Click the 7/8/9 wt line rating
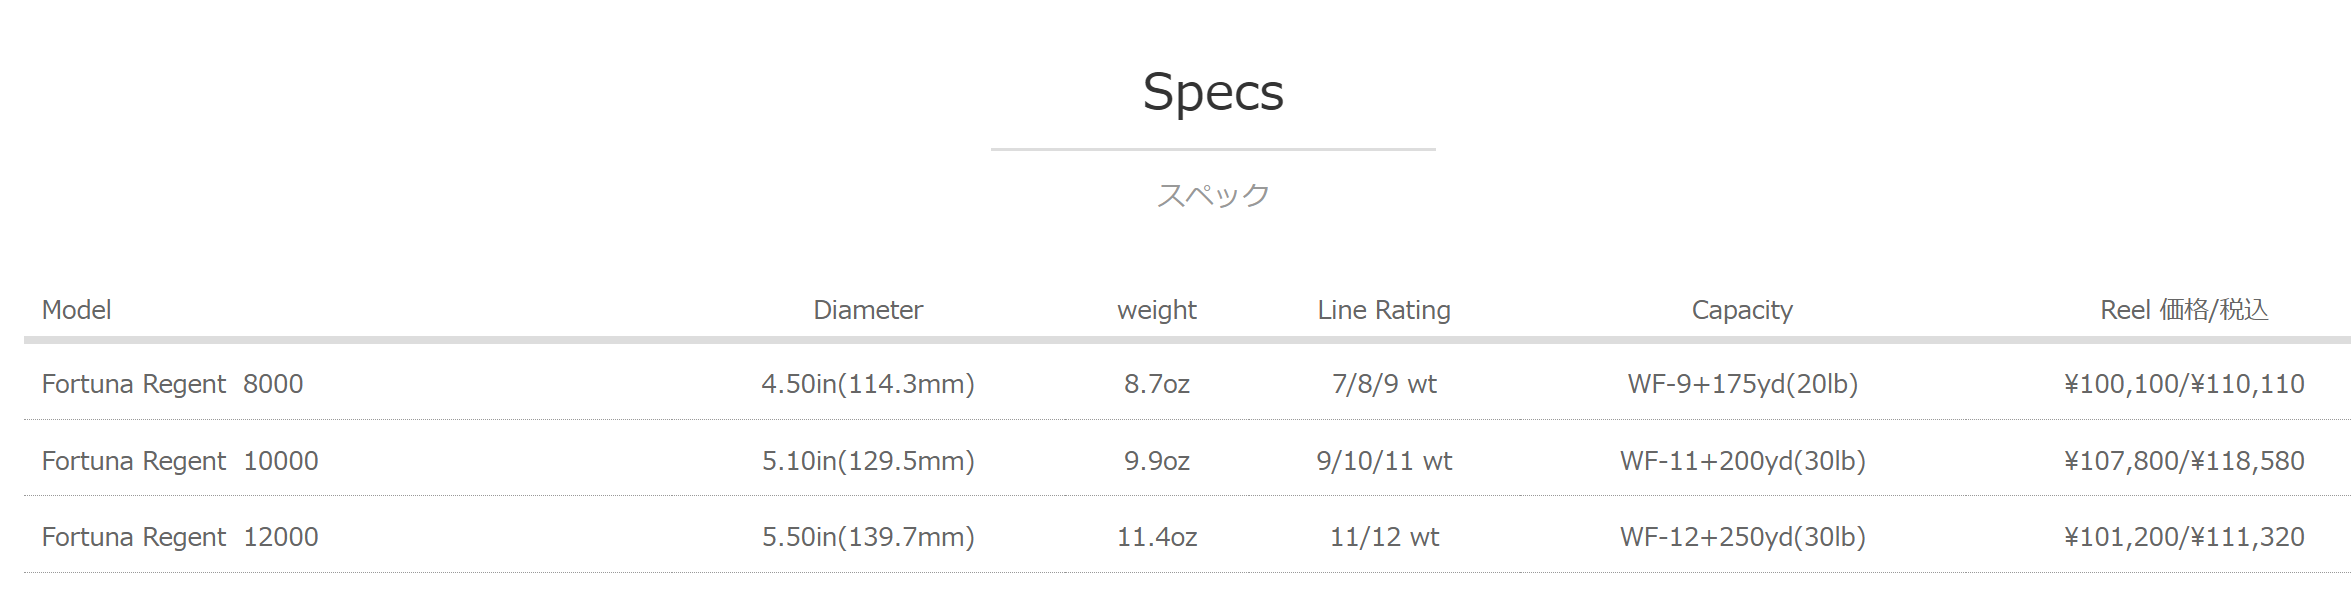The height and width of the screenshot is (594, 2351). point(1384,384)
